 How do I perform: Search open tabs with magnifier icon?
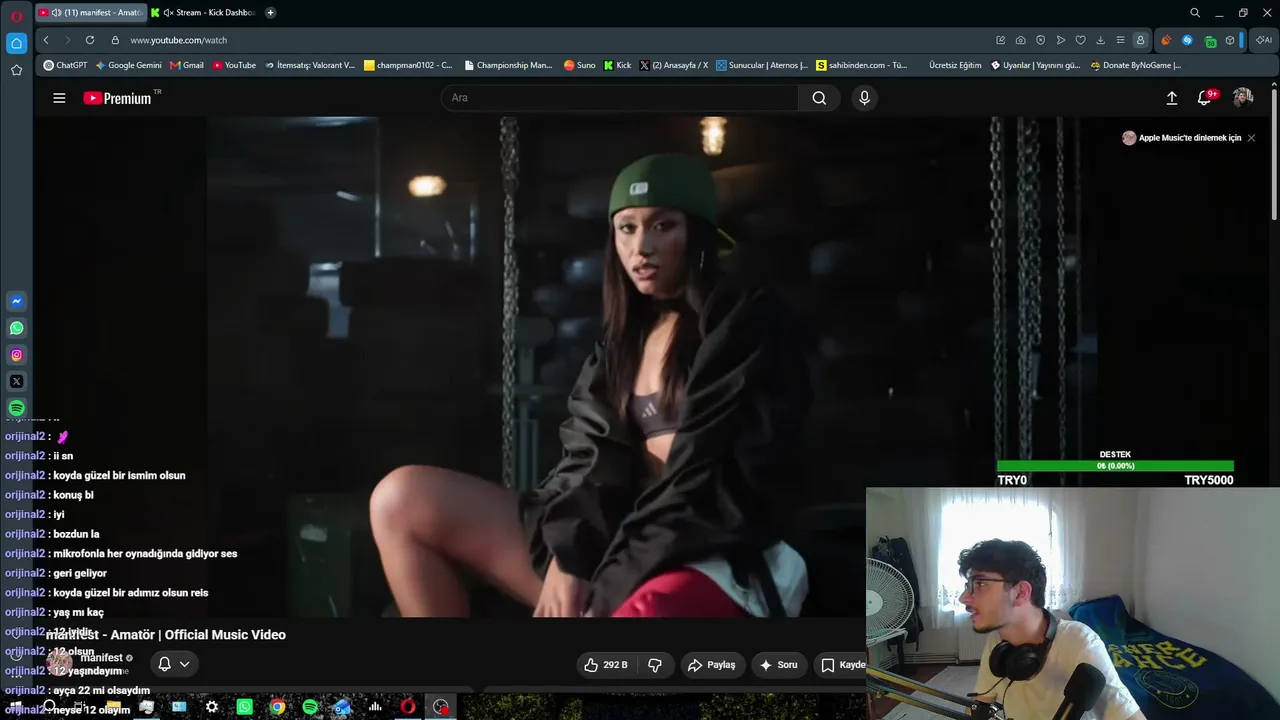1195,13
